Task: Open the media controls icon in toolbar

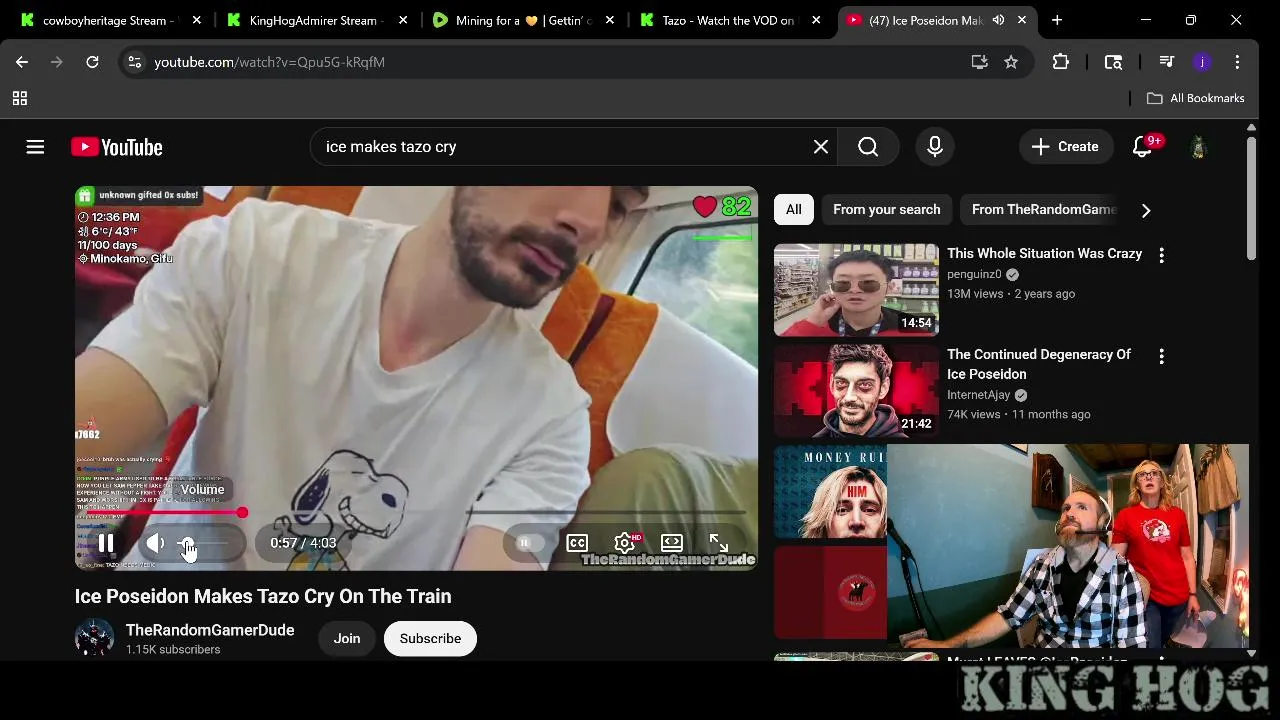Action: (1166, 62)
